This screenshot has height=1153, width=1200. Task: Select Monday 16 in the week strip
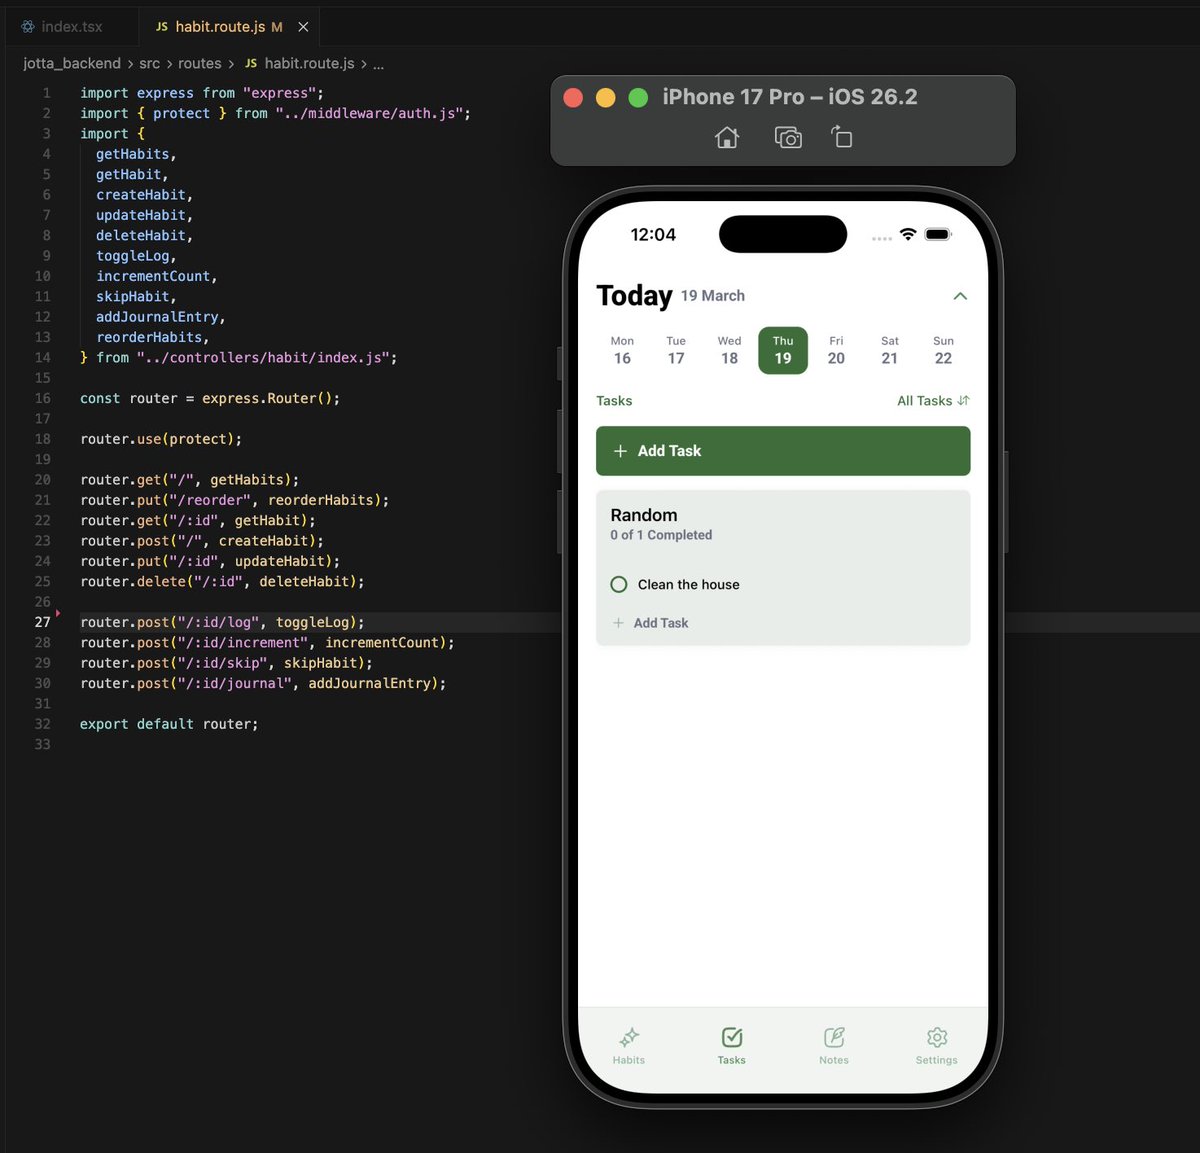coord(622,350)
